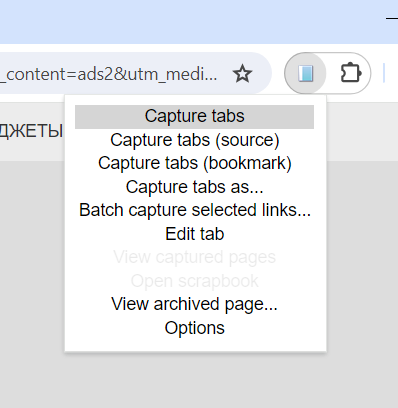Click the greyed Open scrapbook entry

click(194, 281)
